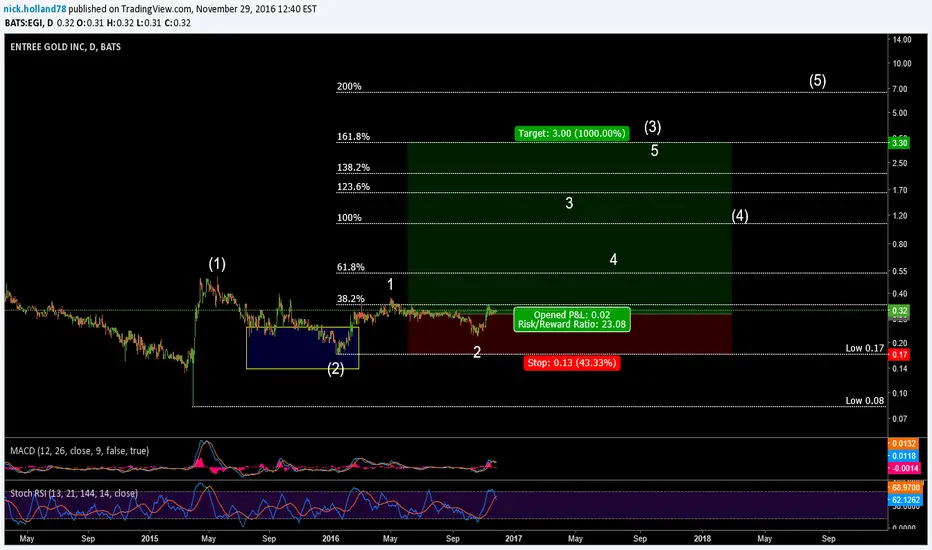Viewport: 932px width, 550px height.
Task: Click the 0.07 price scale label
Action: pos(900,419)
